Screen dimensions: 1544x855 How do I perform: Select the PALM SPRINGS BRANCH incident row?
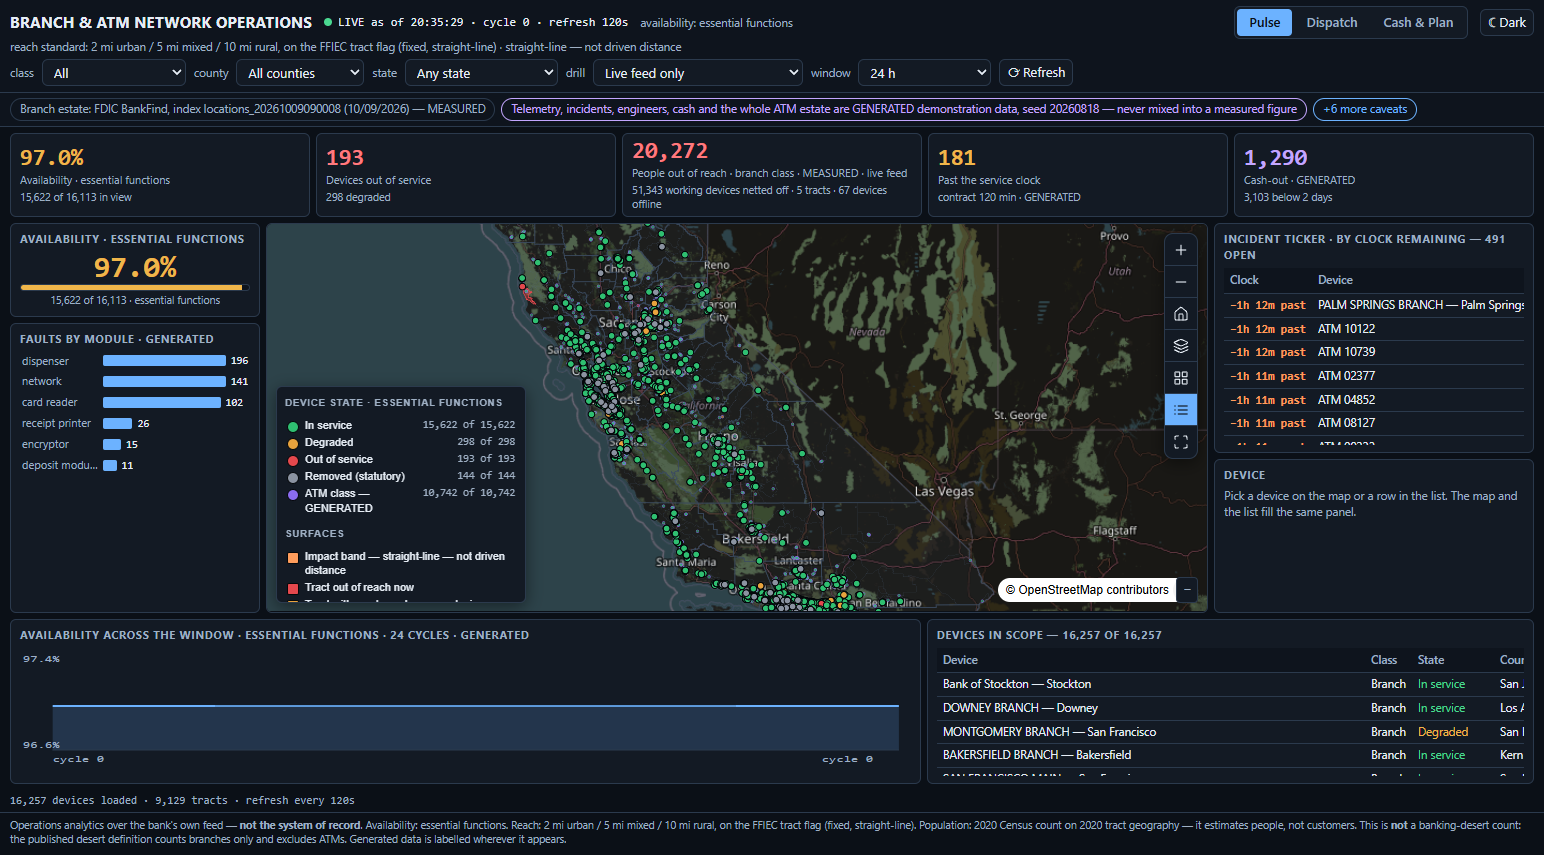pyautogui.click(x=1374, y=305)
